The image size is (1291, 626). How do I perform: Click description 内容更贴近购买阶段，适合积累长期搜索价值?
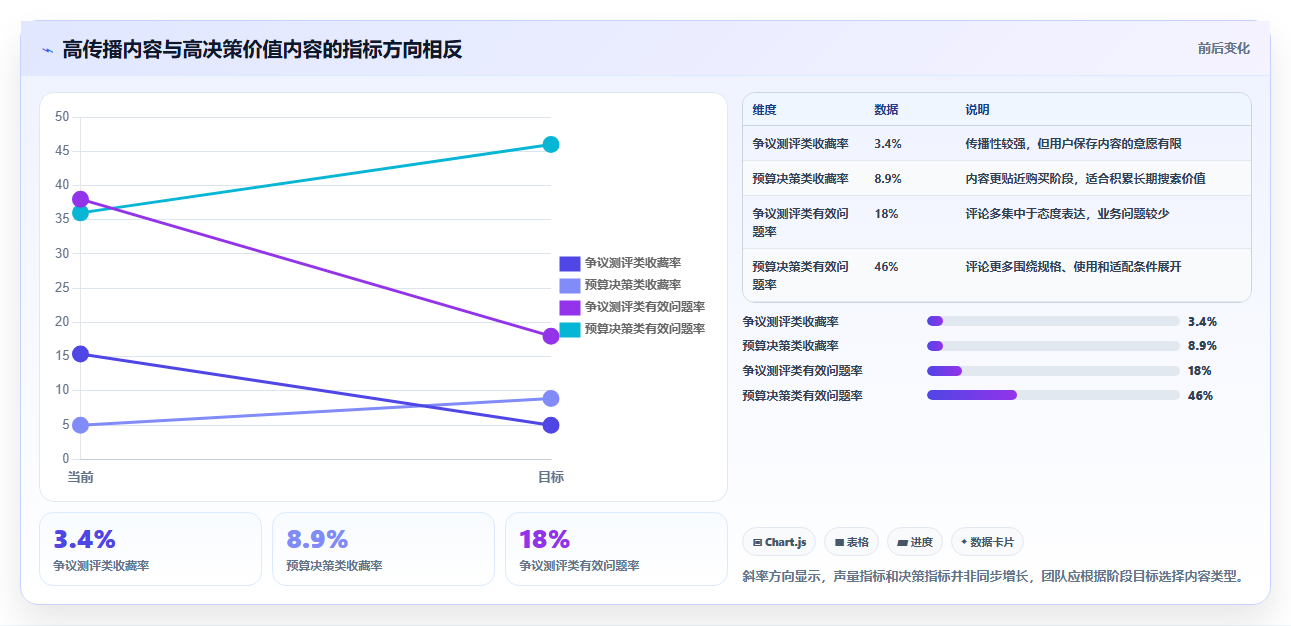pyautogui.click(x=1085, y=179)
